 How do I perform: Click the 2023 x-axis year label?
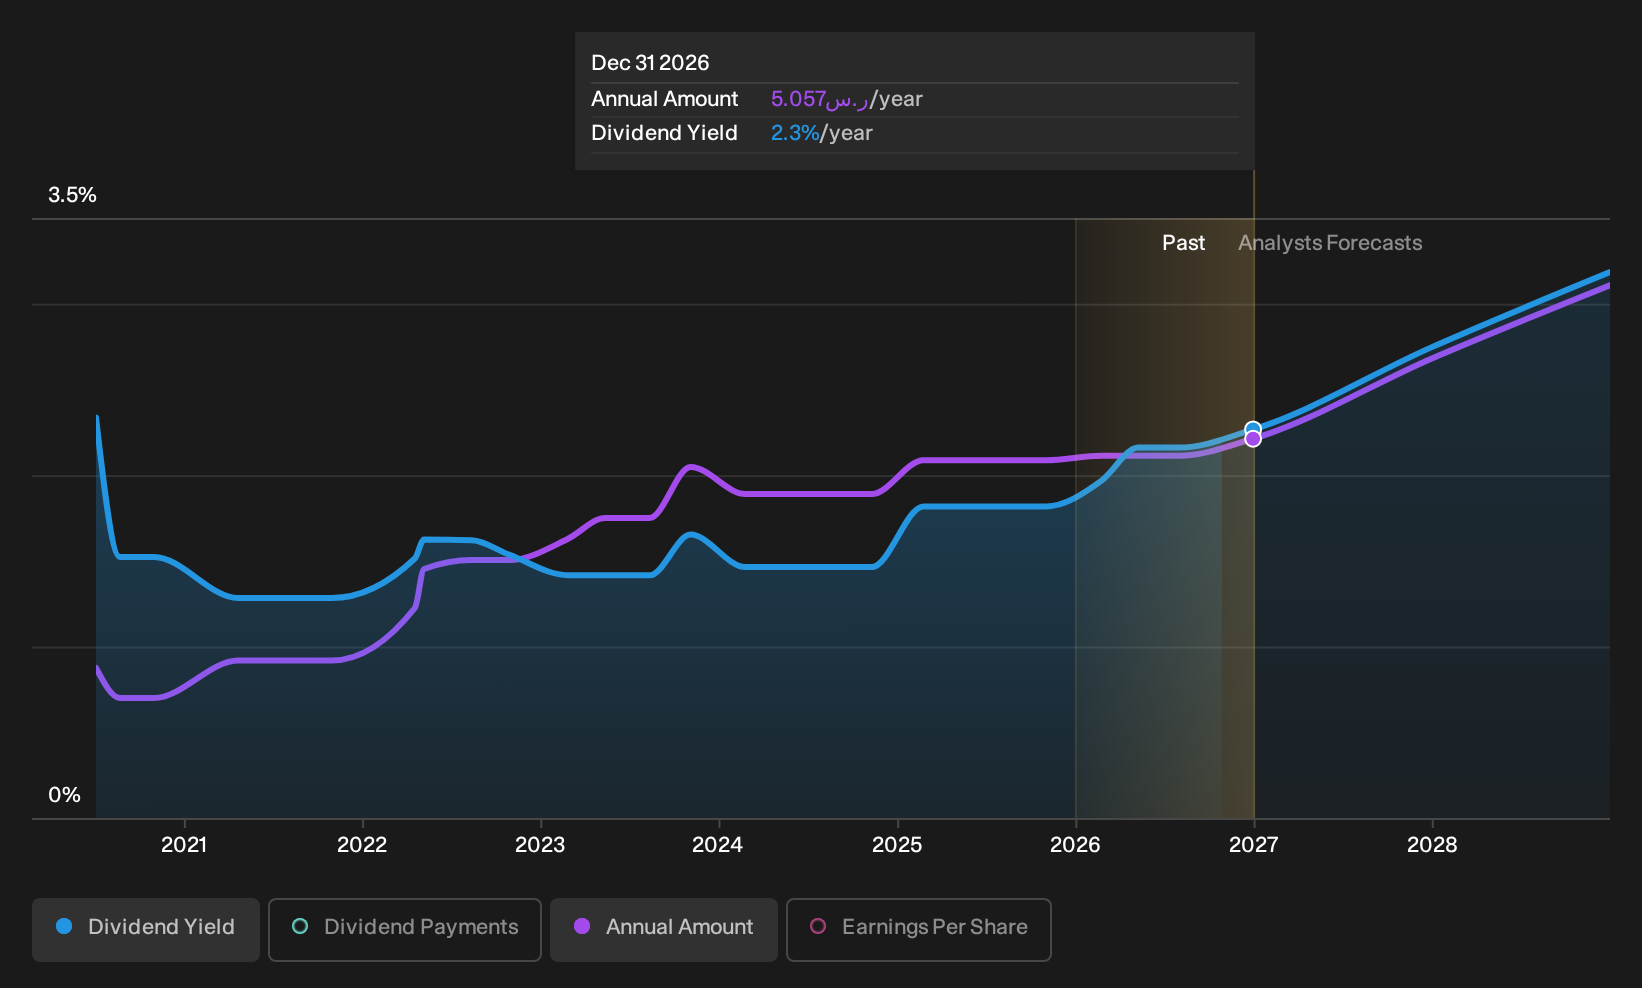[540, 845]
